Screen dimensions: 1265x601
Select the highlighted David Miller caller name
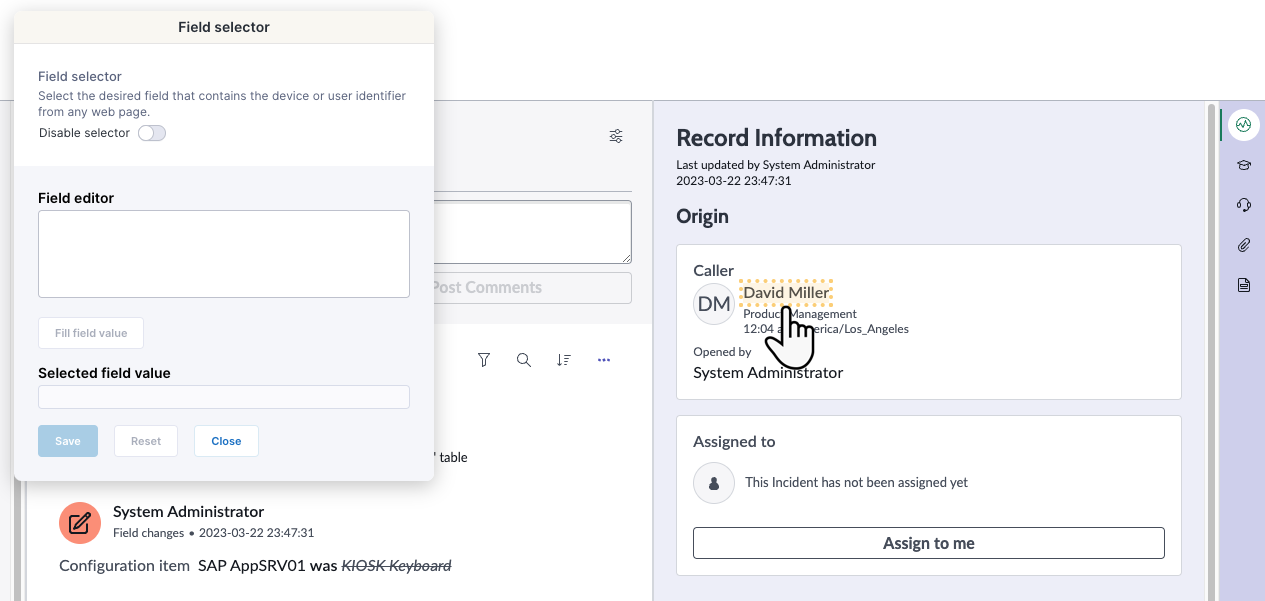[786, 293]
